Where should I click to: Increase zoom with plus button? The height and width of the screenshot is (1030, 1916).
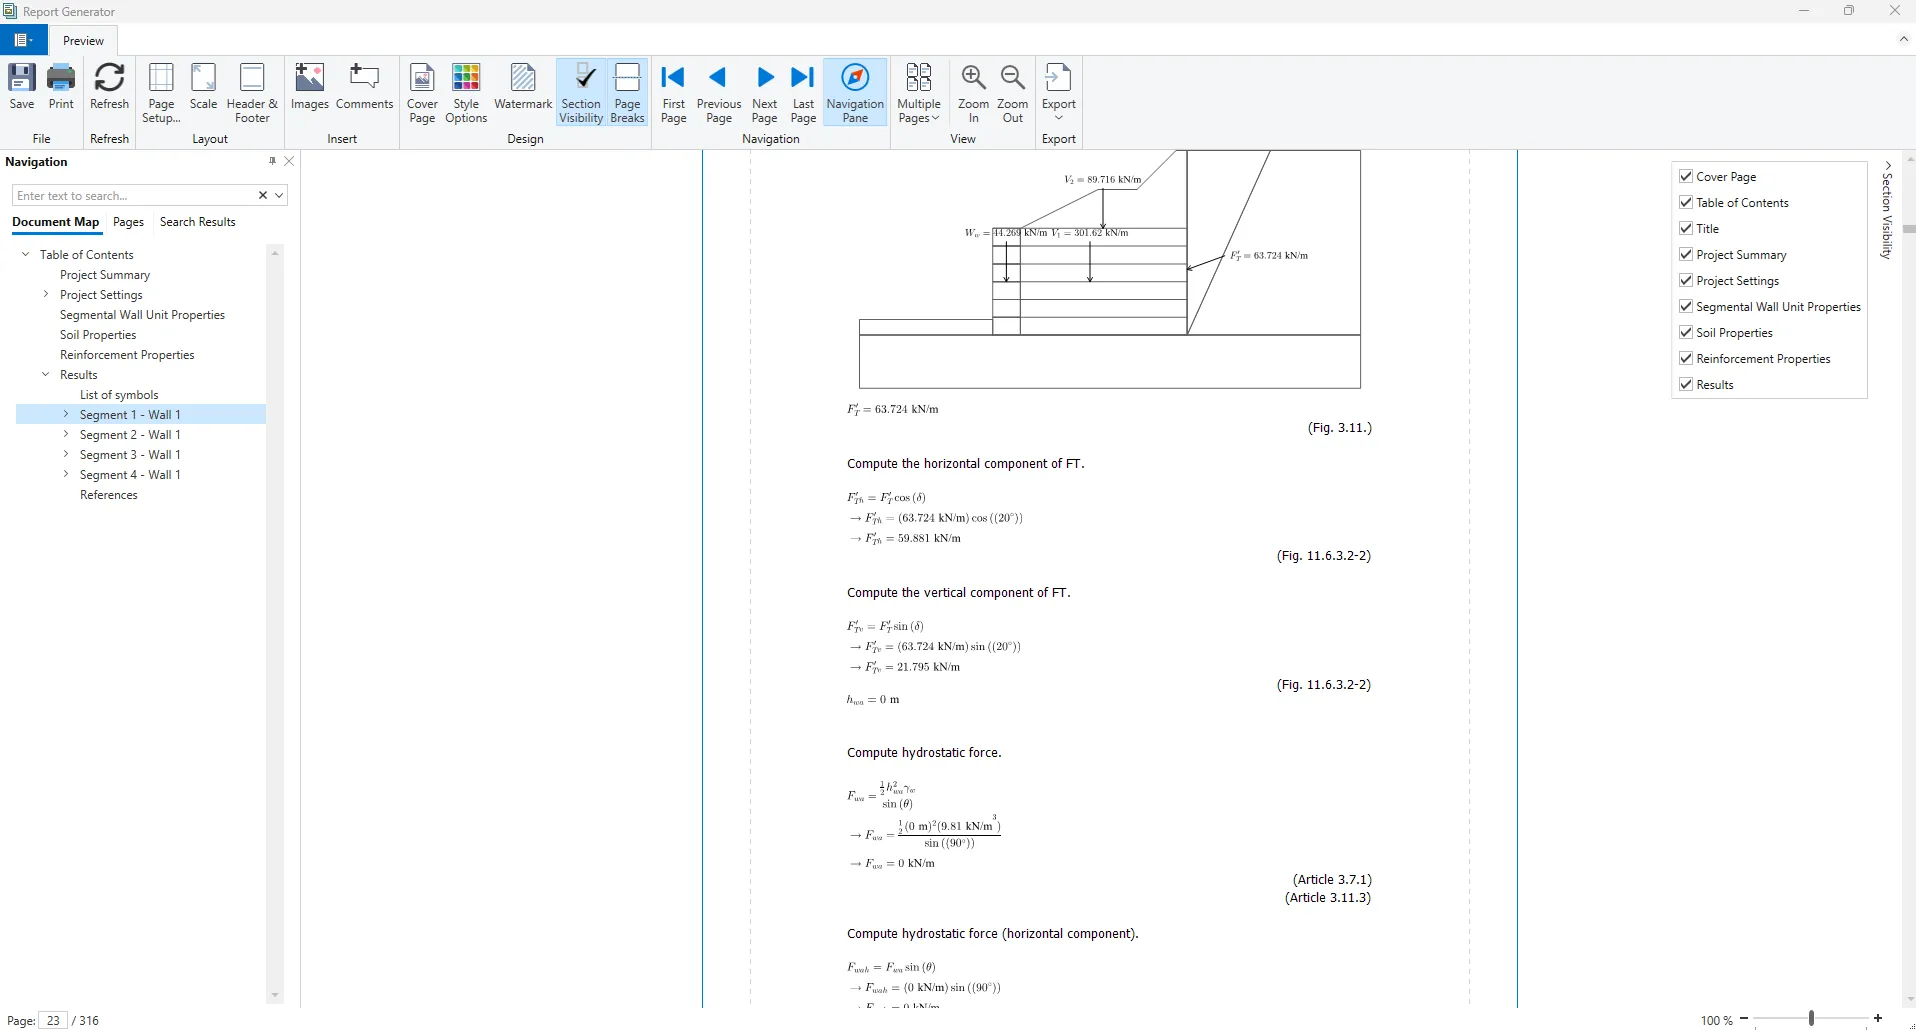(1878, 1018)
